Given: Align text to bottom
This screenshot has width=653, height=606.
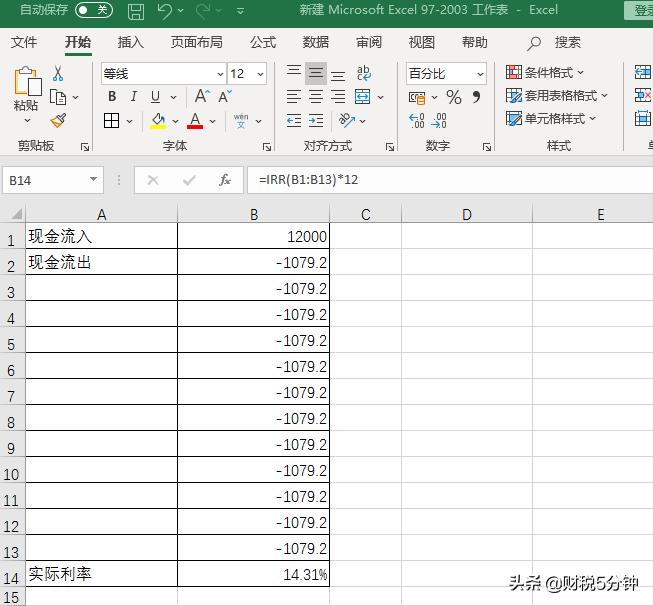Looking at the screenshot, I should tap(338, 75).
